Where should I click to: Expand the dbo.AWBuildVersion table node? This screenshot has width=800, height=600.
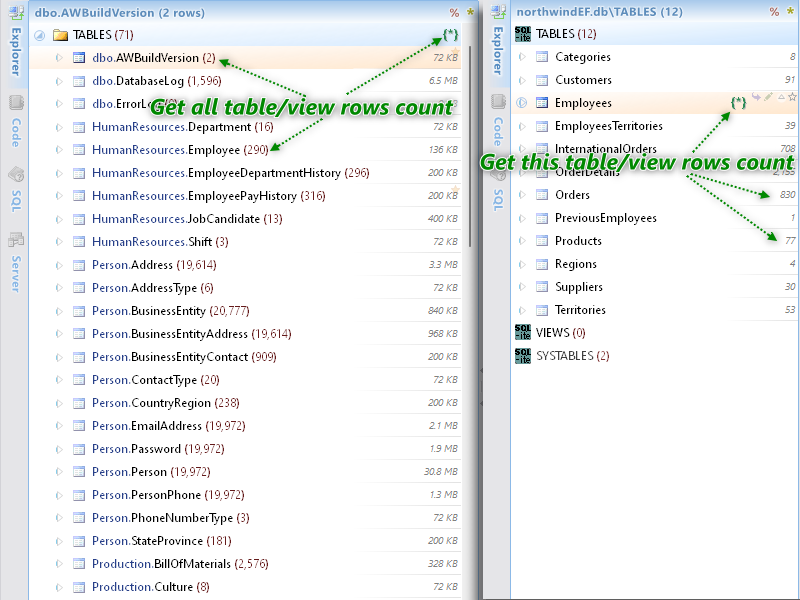(x=59, y=58)
